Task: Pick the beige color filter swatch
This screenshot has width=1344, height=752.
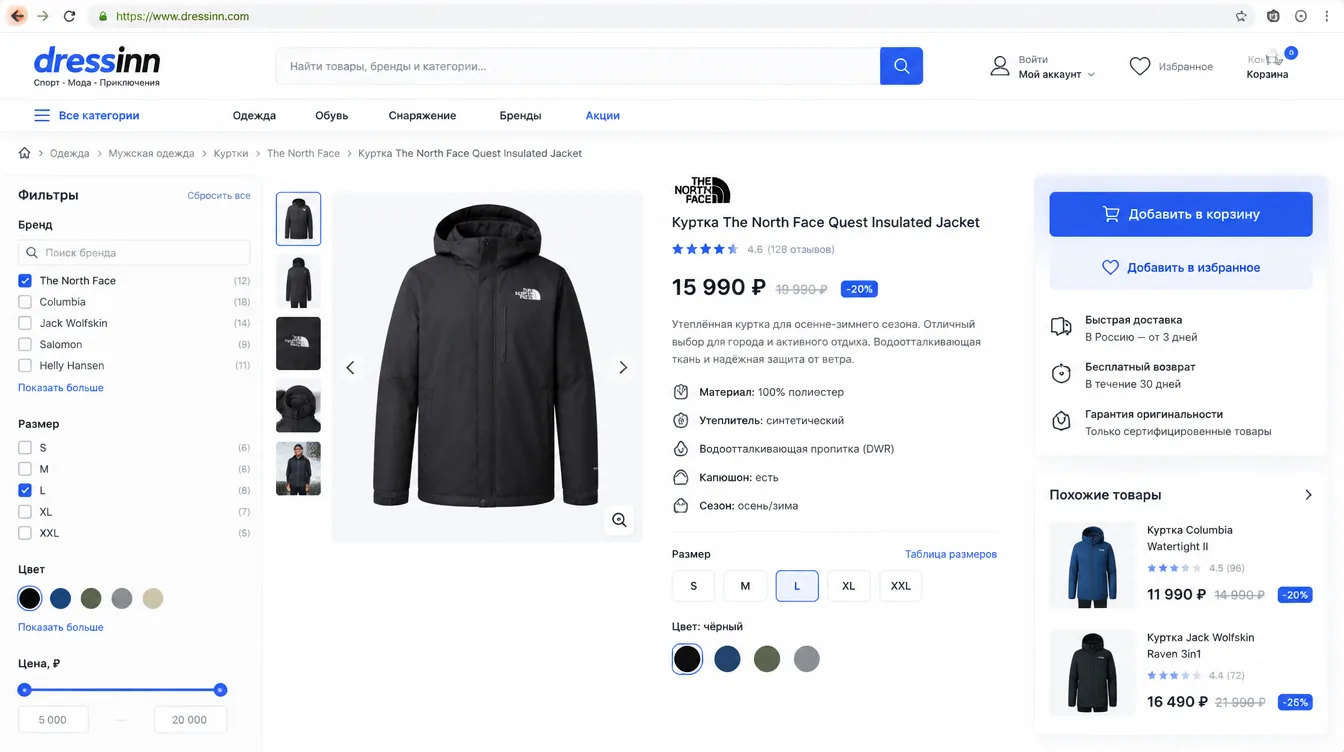Action: click(x=152, y=599)
